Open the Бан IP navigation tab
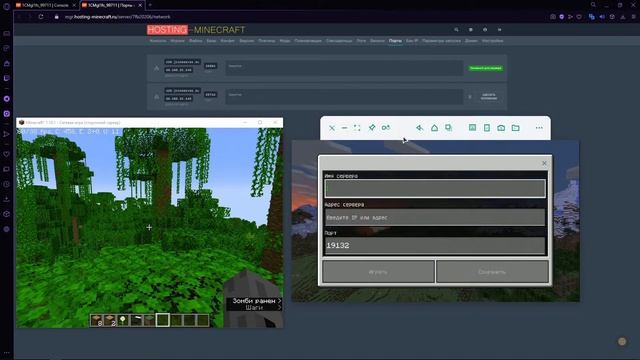The width and height of the screenshot is (640, 360). (412, 41)
